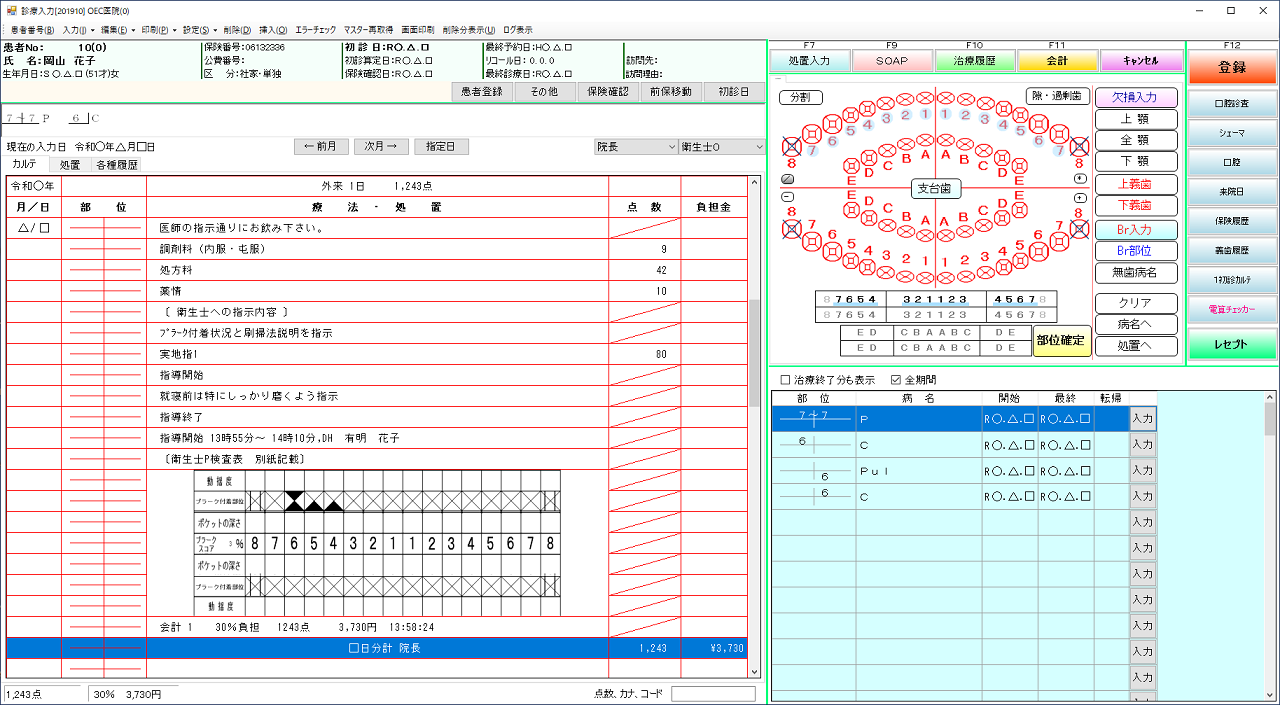Select the 日分計 院長 total row
This screenshot has height=705, width=1280.
point(378,648)
